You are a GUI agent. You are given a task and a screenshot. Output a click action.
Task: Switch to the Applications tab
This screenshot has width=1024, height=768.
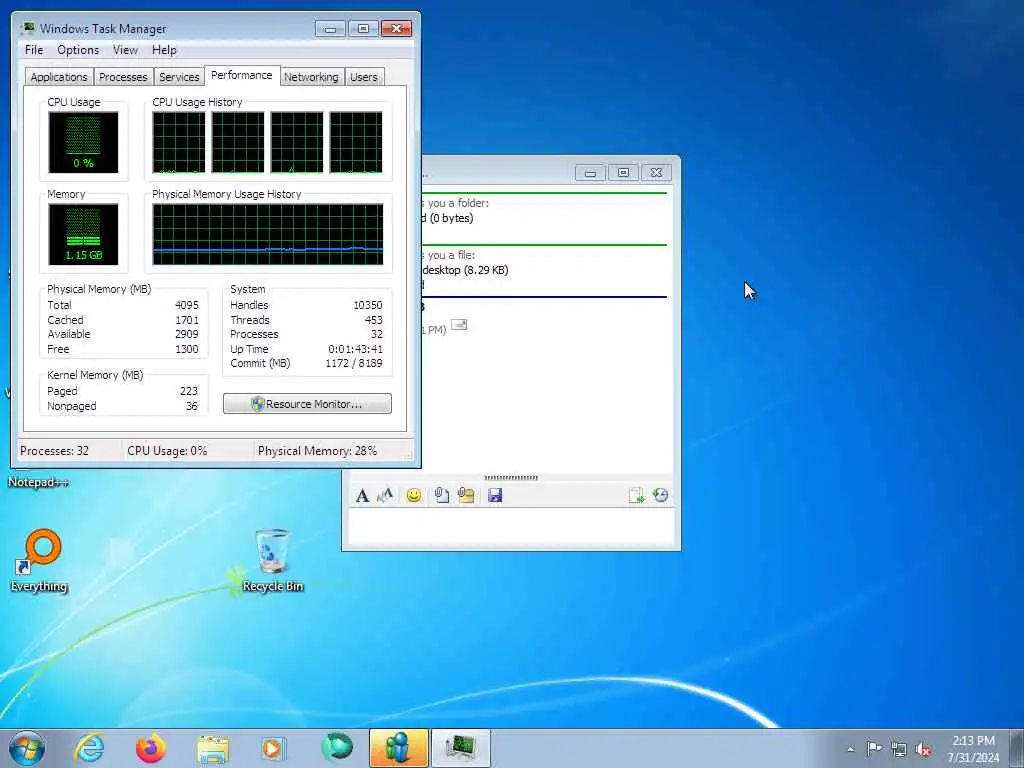(59, 77)
